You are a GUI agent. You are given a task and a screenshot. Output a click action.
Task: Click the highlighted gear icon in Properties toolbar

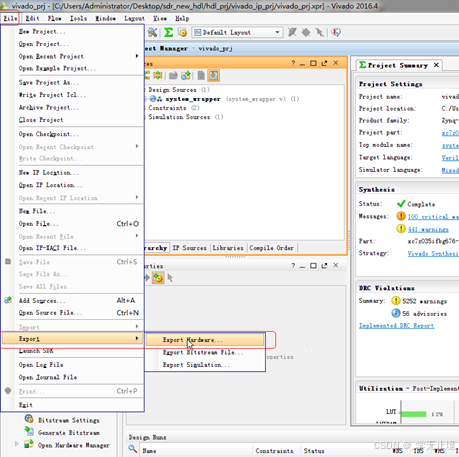tap(158, 277)
